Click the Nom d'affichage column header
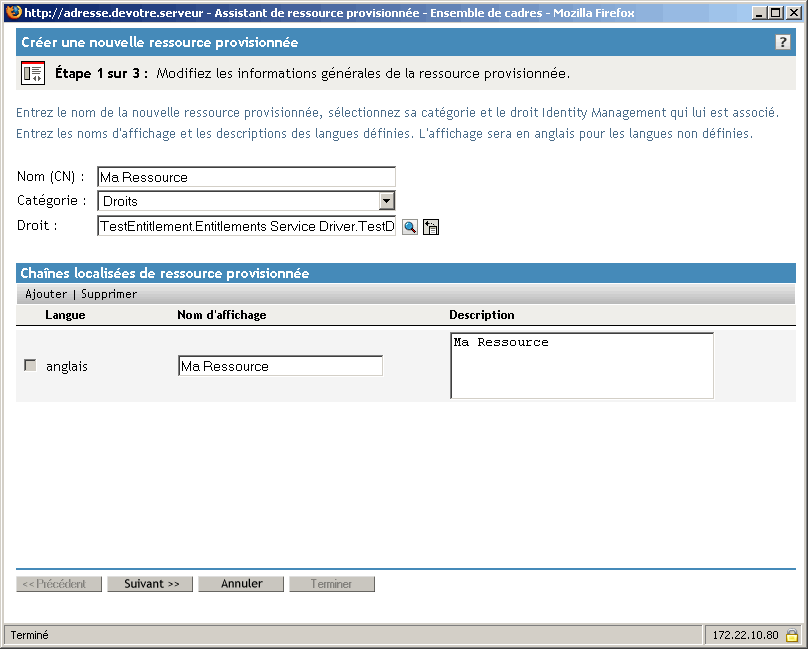 [x=222, y=315]
